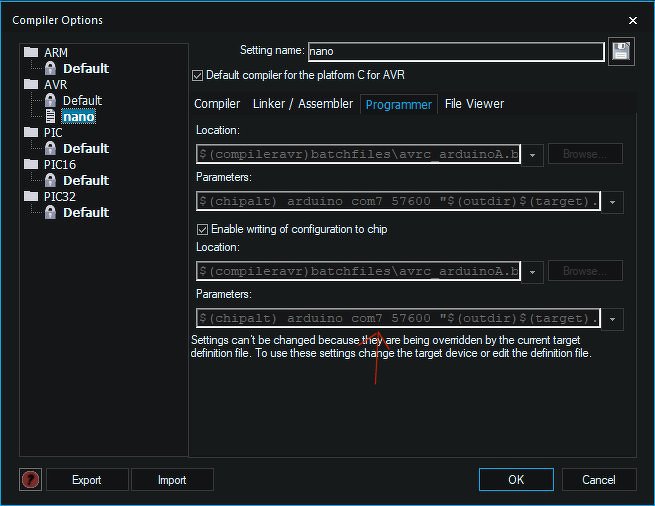Toggle Enable writing of configuration to chip
This screenshot has width=655, height=506.
coord(201,229)
